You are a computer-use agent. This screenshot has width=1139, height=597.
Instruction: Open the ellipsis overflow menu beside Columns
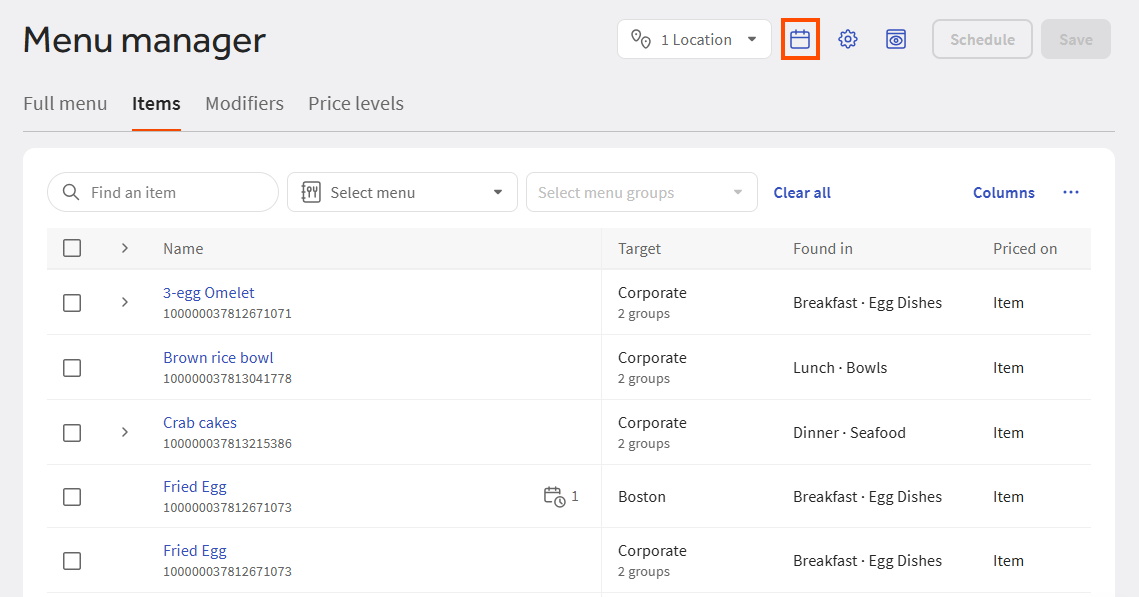pos(1071,192)
